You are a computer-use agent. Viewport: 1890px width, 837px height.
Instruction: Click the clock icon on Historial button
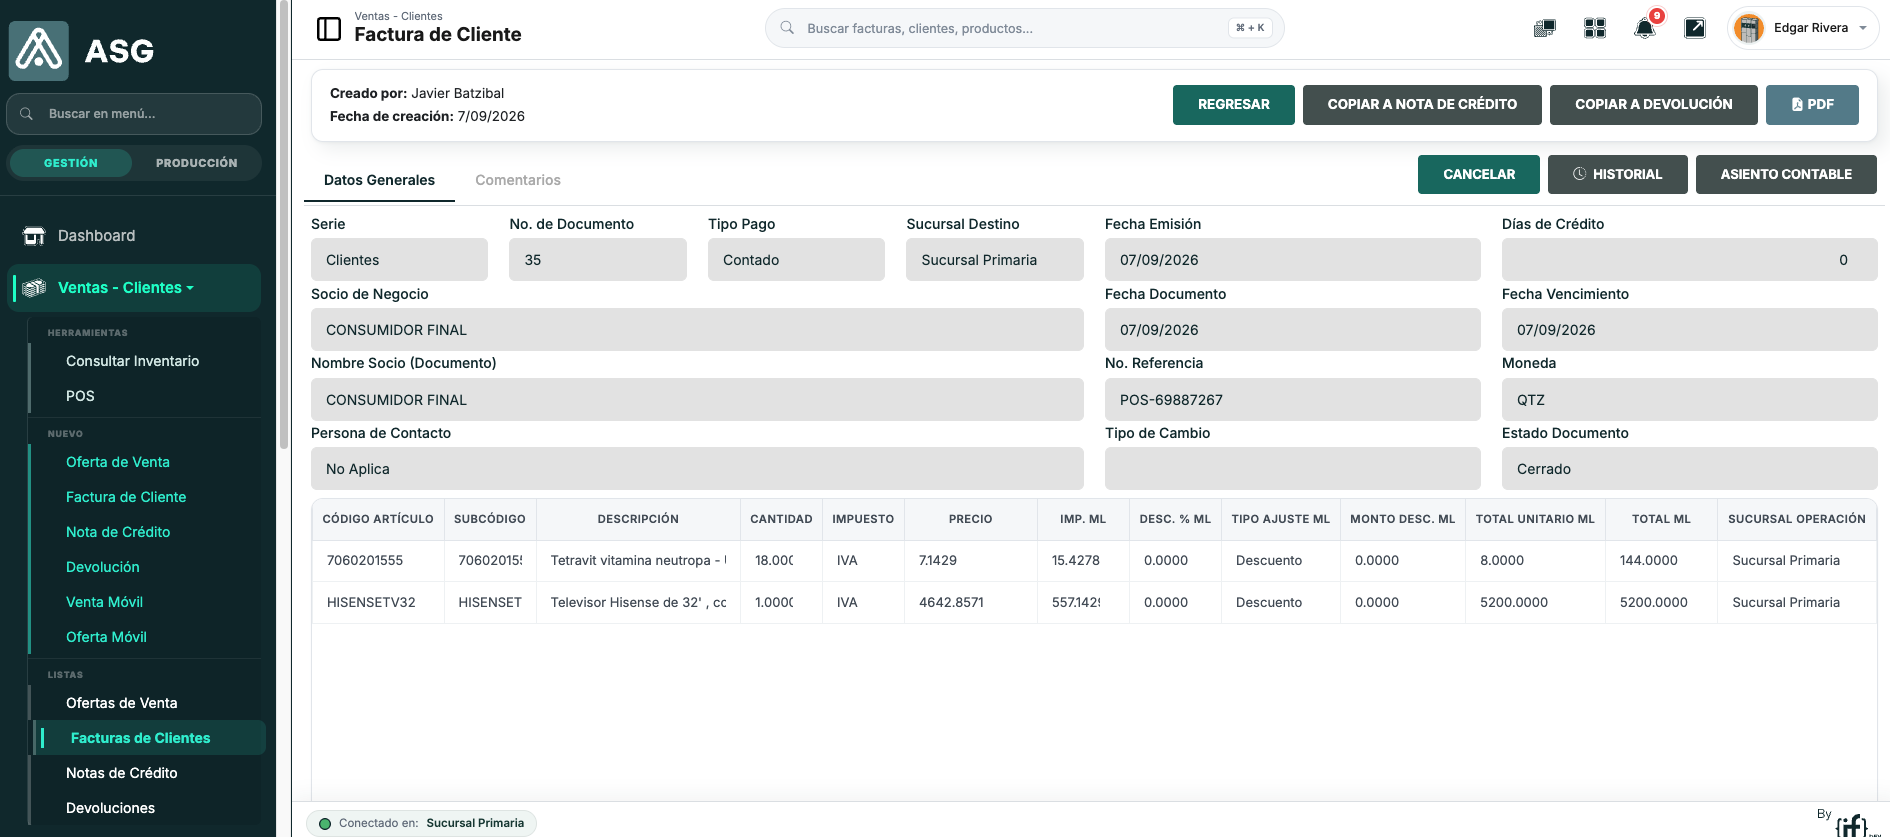(1580, 174)
